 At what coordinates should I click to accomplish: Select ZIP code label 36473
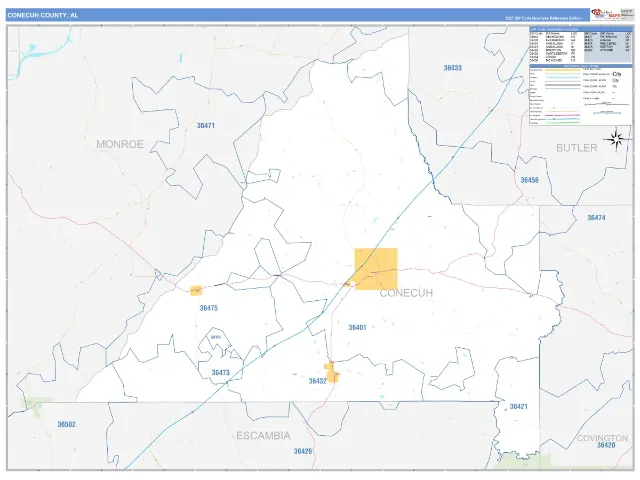(220, 373)
